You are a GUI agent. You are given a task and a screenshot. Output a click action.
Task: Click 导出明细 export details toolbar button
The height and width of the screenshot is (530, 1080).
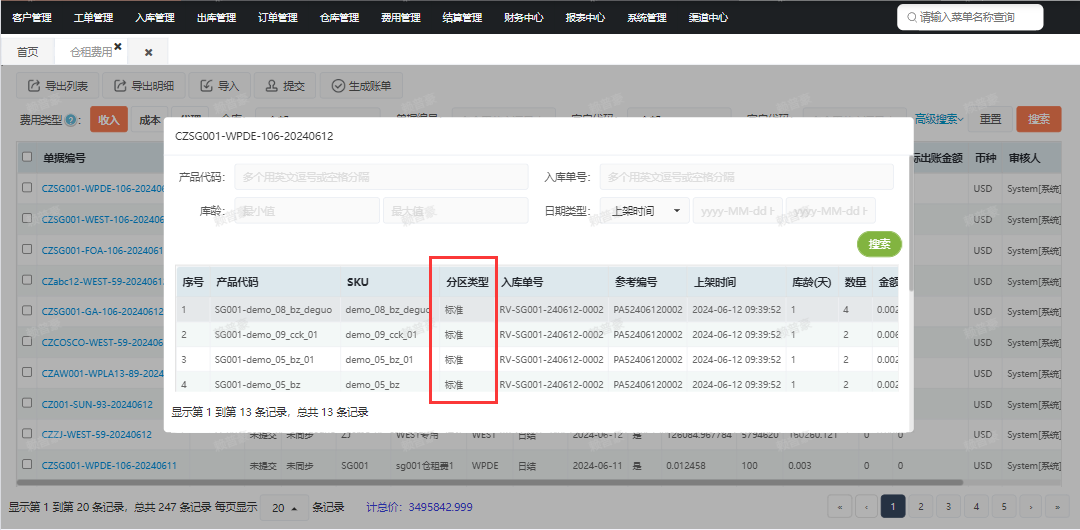click(144, 86)
